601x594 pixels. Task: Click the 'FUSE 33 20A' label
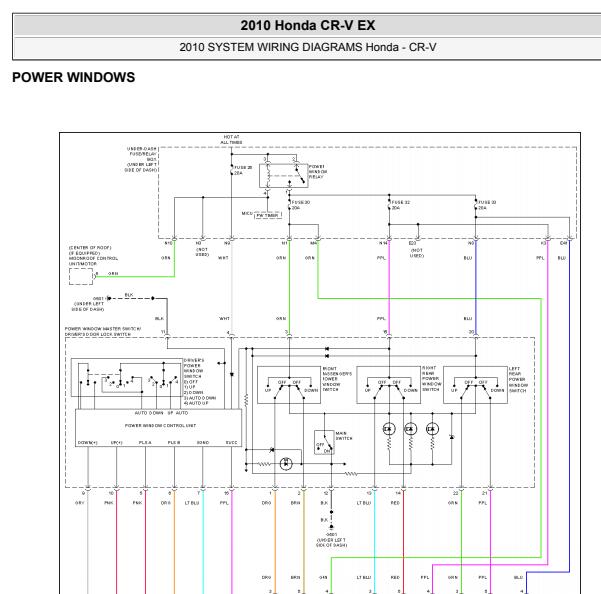[487, 205]
